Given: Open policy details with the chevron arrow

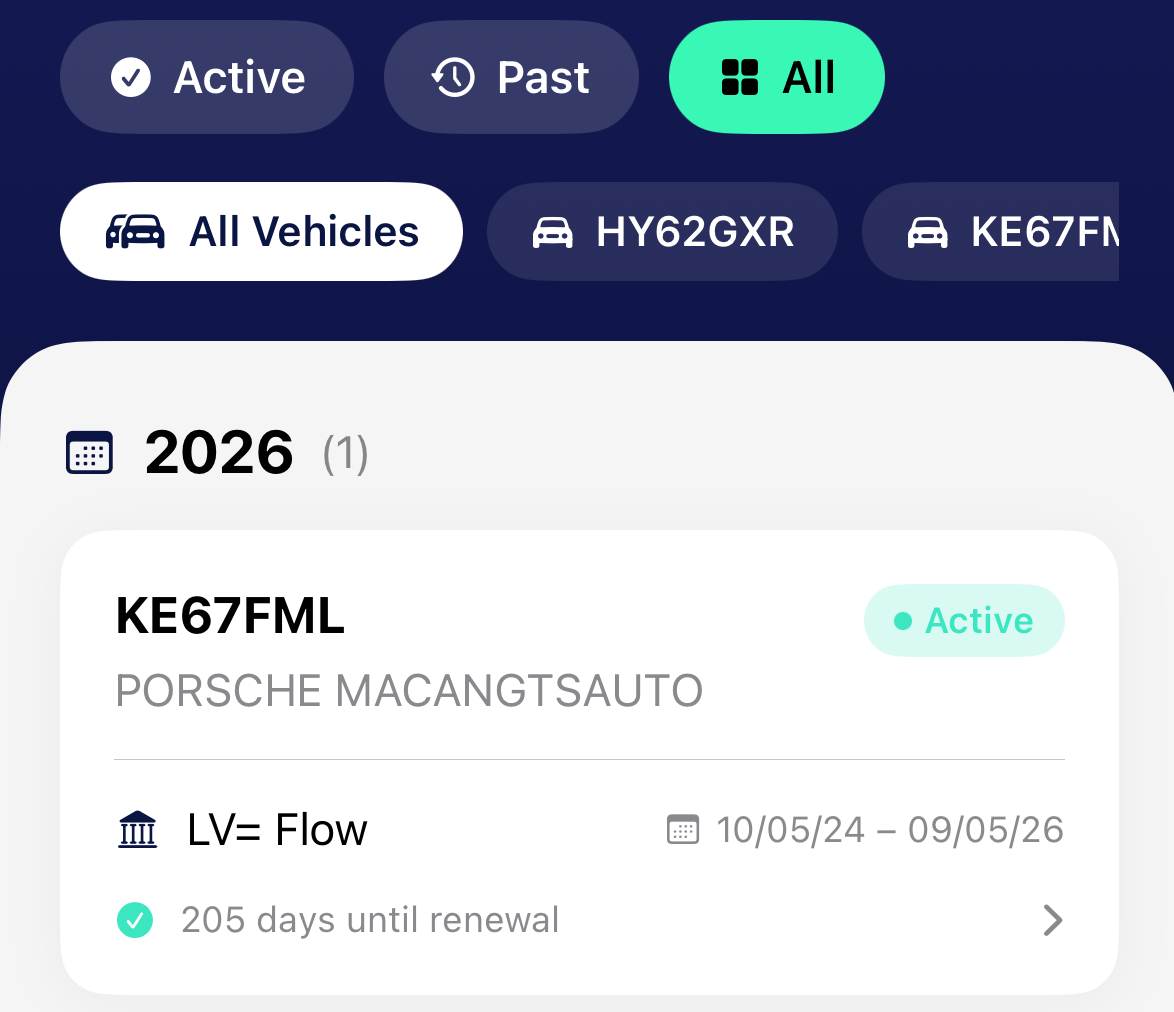Looking at the screenshot, I should pyautogui.click(x=1052, y=920).
